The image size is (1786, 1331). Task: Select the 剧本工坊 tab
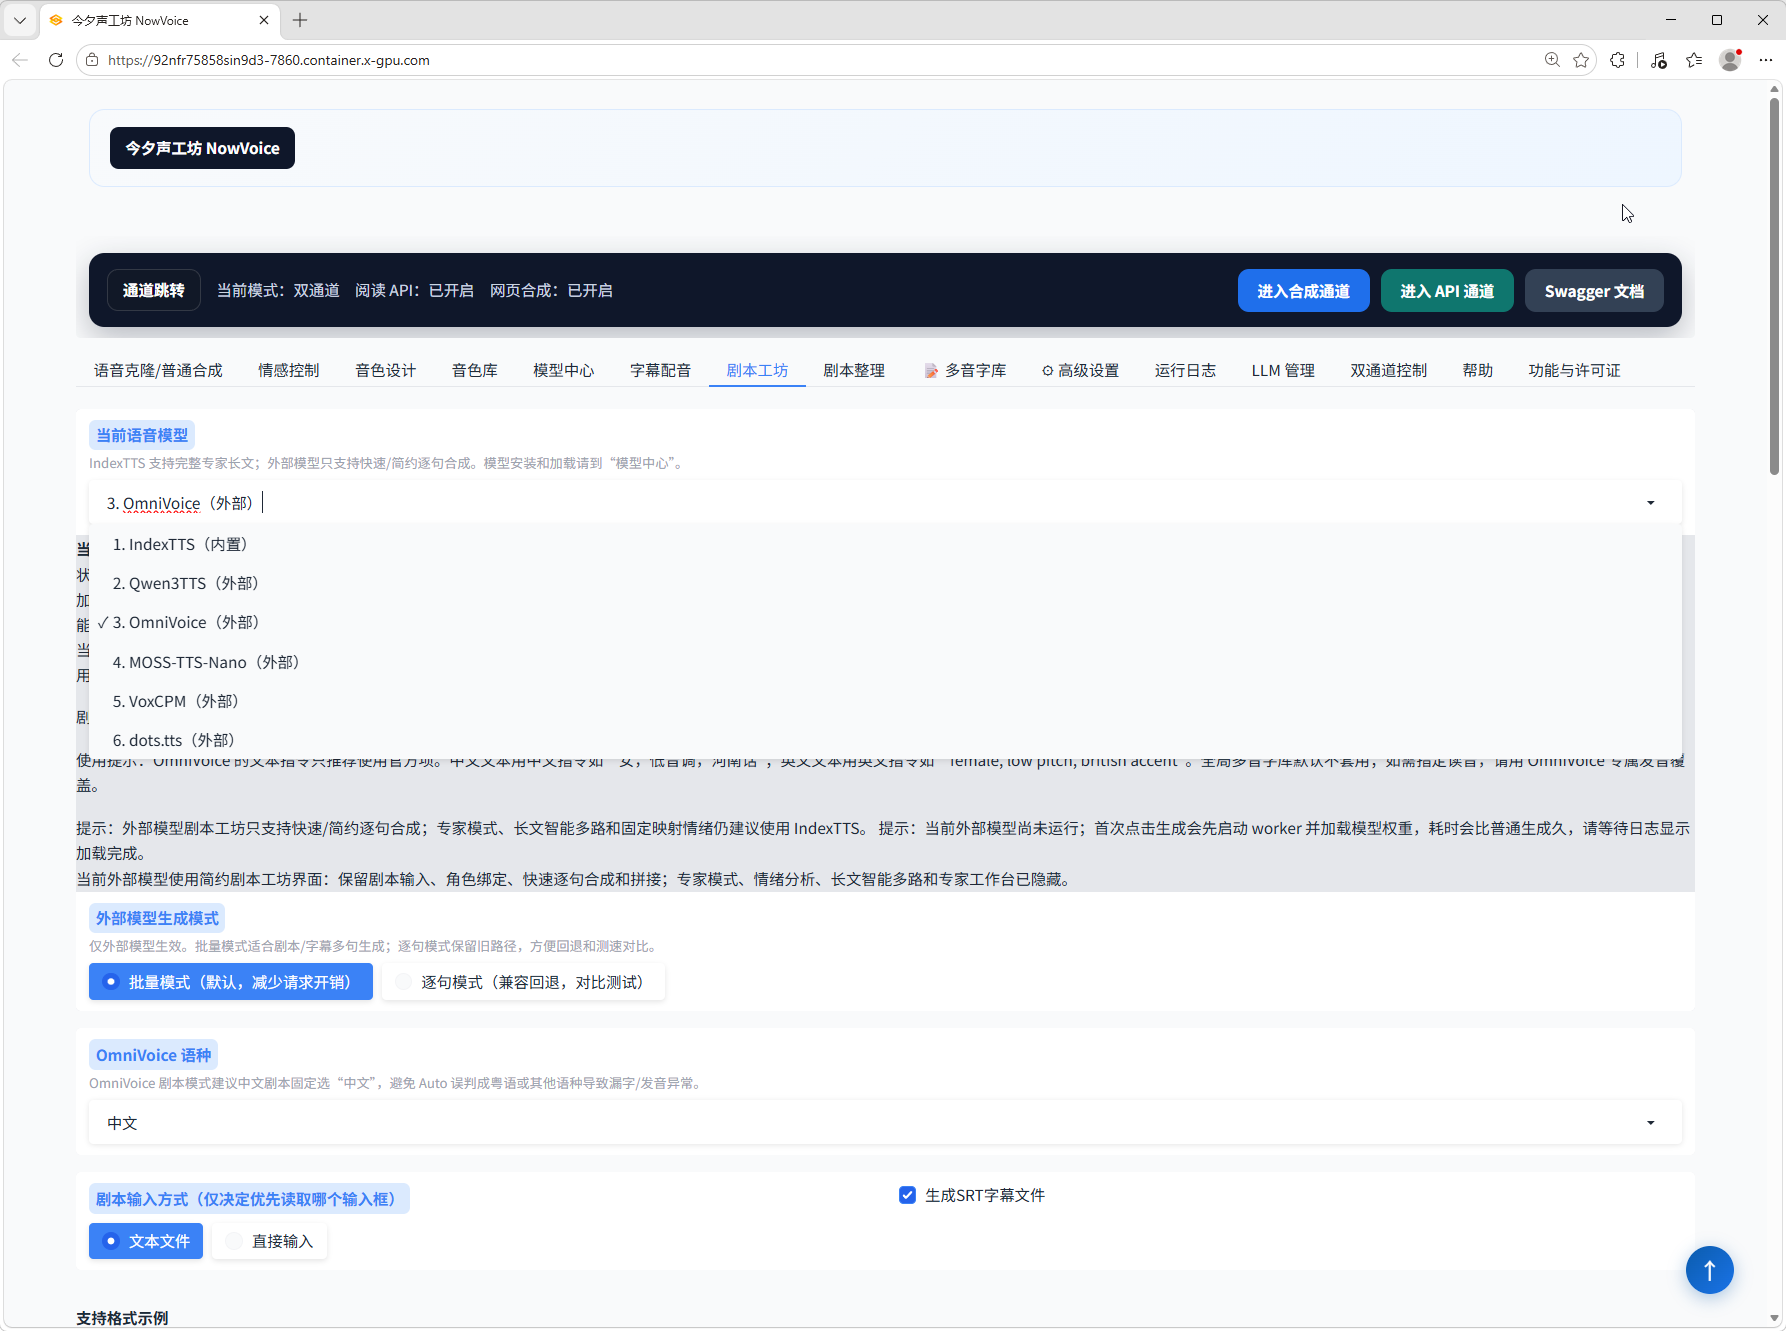(757, 370)
